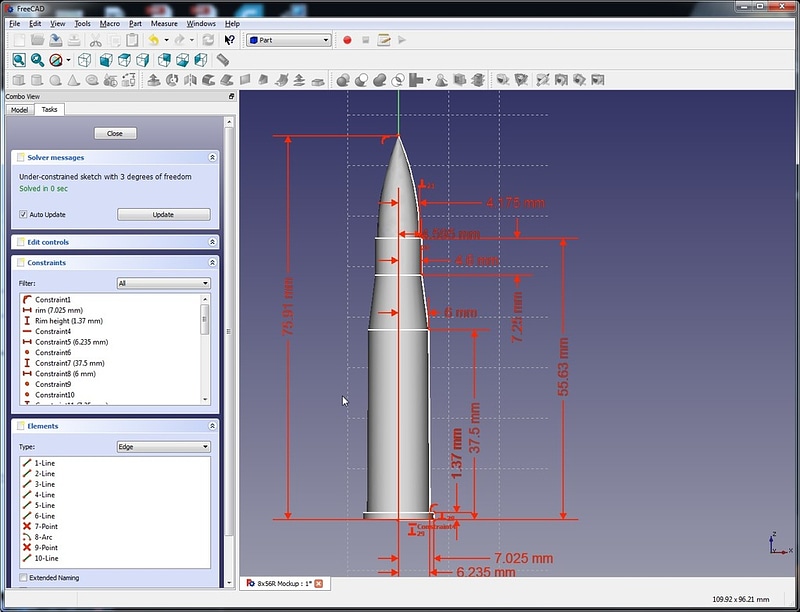Select 'Rim height (1.37 mm)' constraint
The width and height of the screenshot is (800, 612).
tap(69, 321)
